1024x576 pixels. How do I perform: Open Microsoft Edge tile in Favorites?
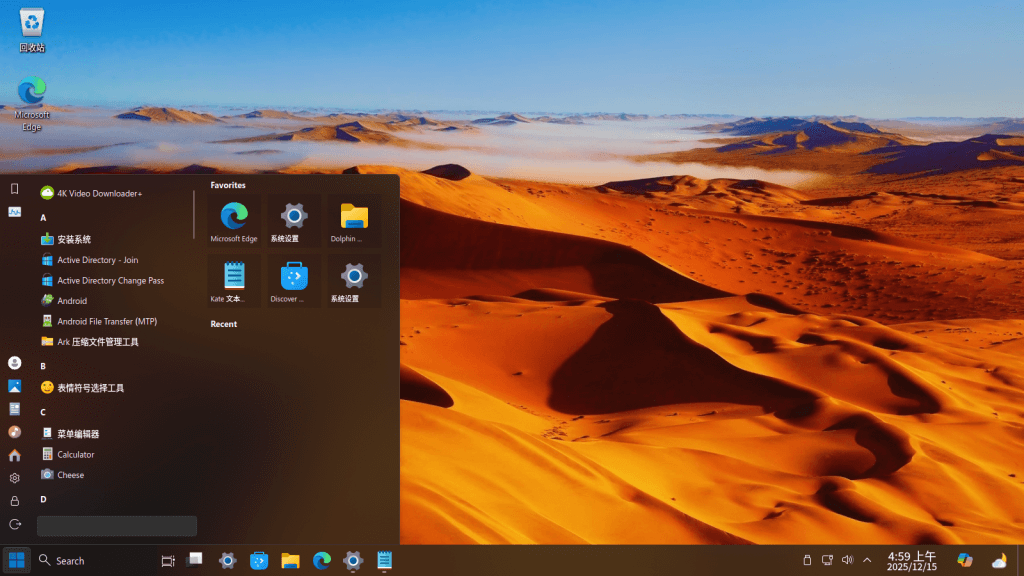234,221
